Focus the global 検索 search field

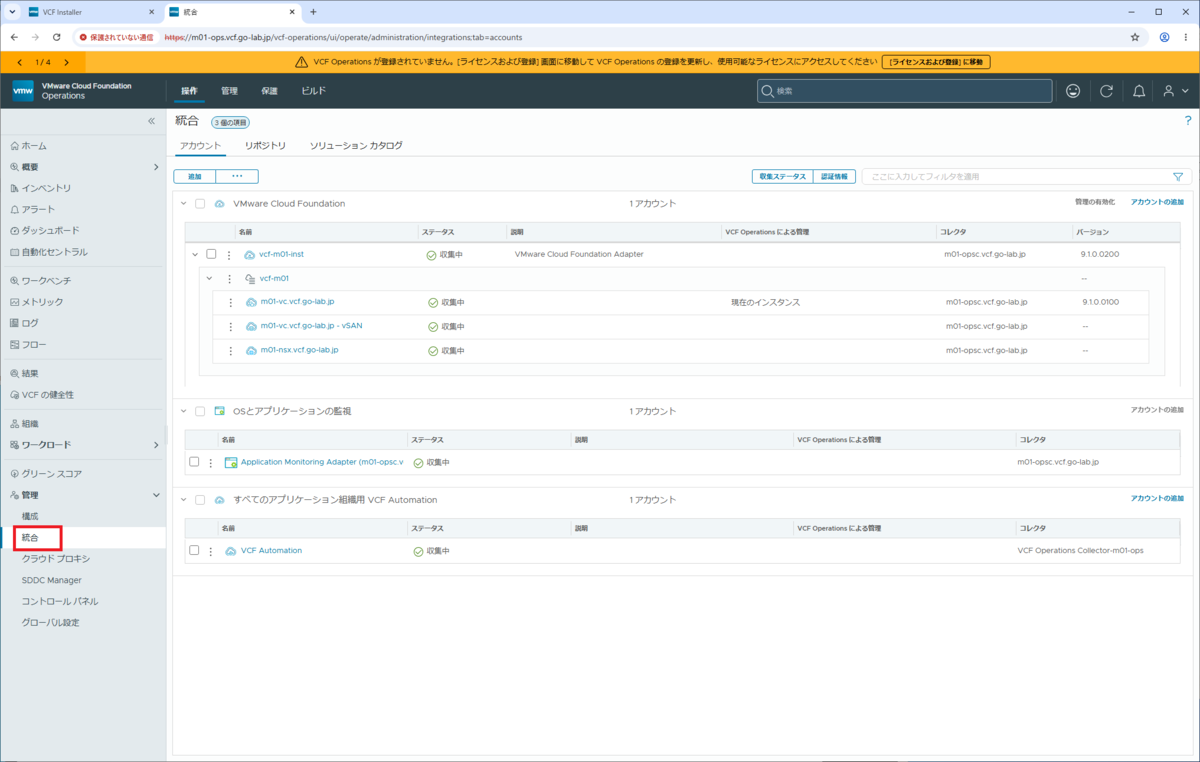click(x=904, y=91)
